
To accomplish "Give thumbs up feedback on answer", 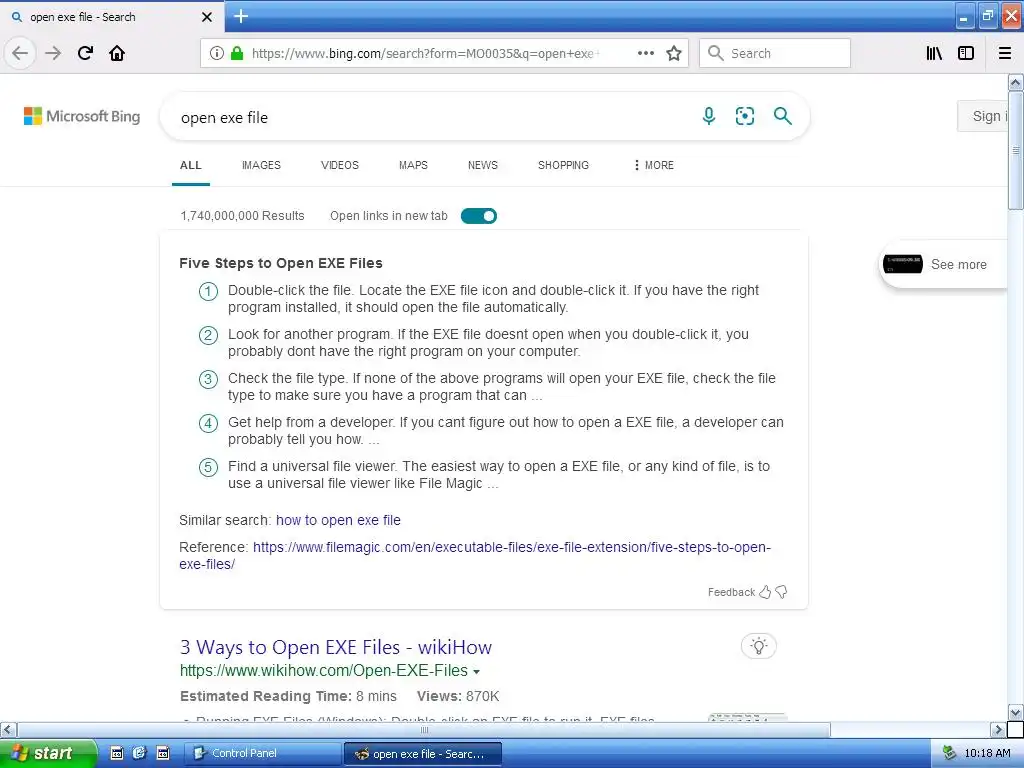I will (x=765, y=592).
